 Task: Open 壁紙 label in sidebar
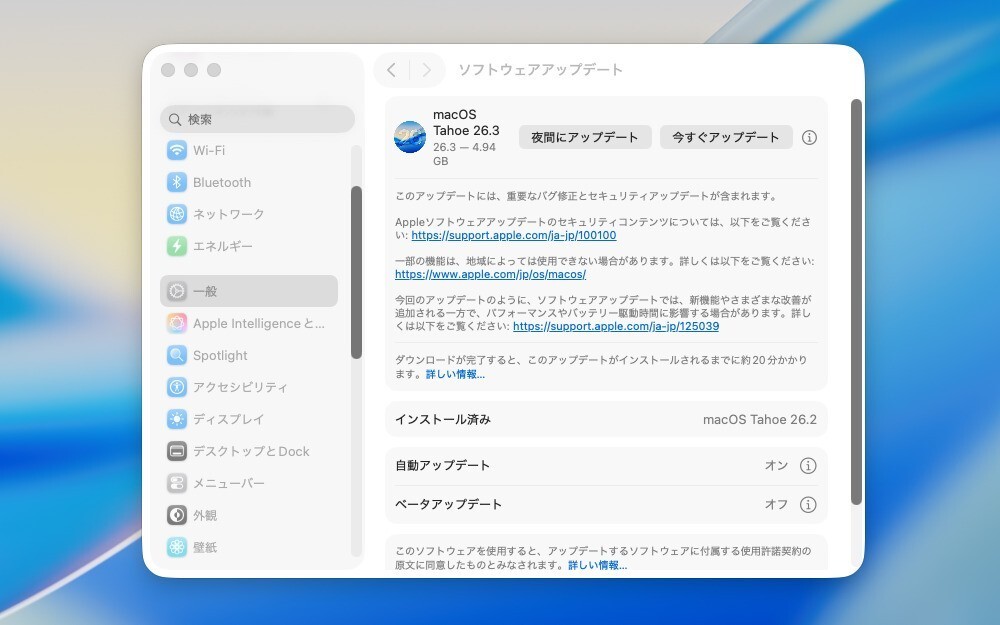[205, 547]
